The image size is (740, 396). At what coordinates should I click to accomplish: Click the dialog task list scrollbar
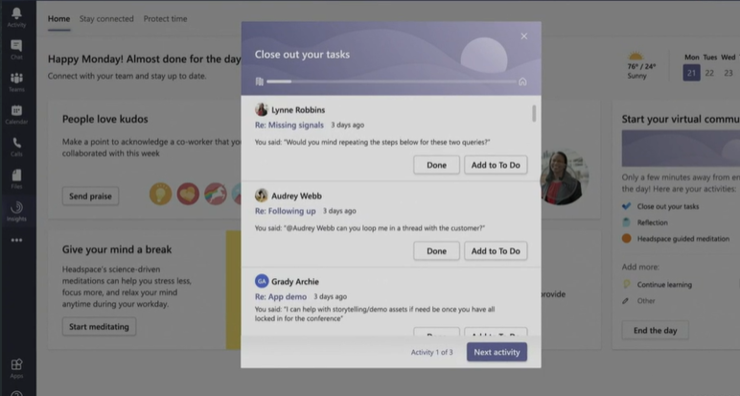coord(534,113)
